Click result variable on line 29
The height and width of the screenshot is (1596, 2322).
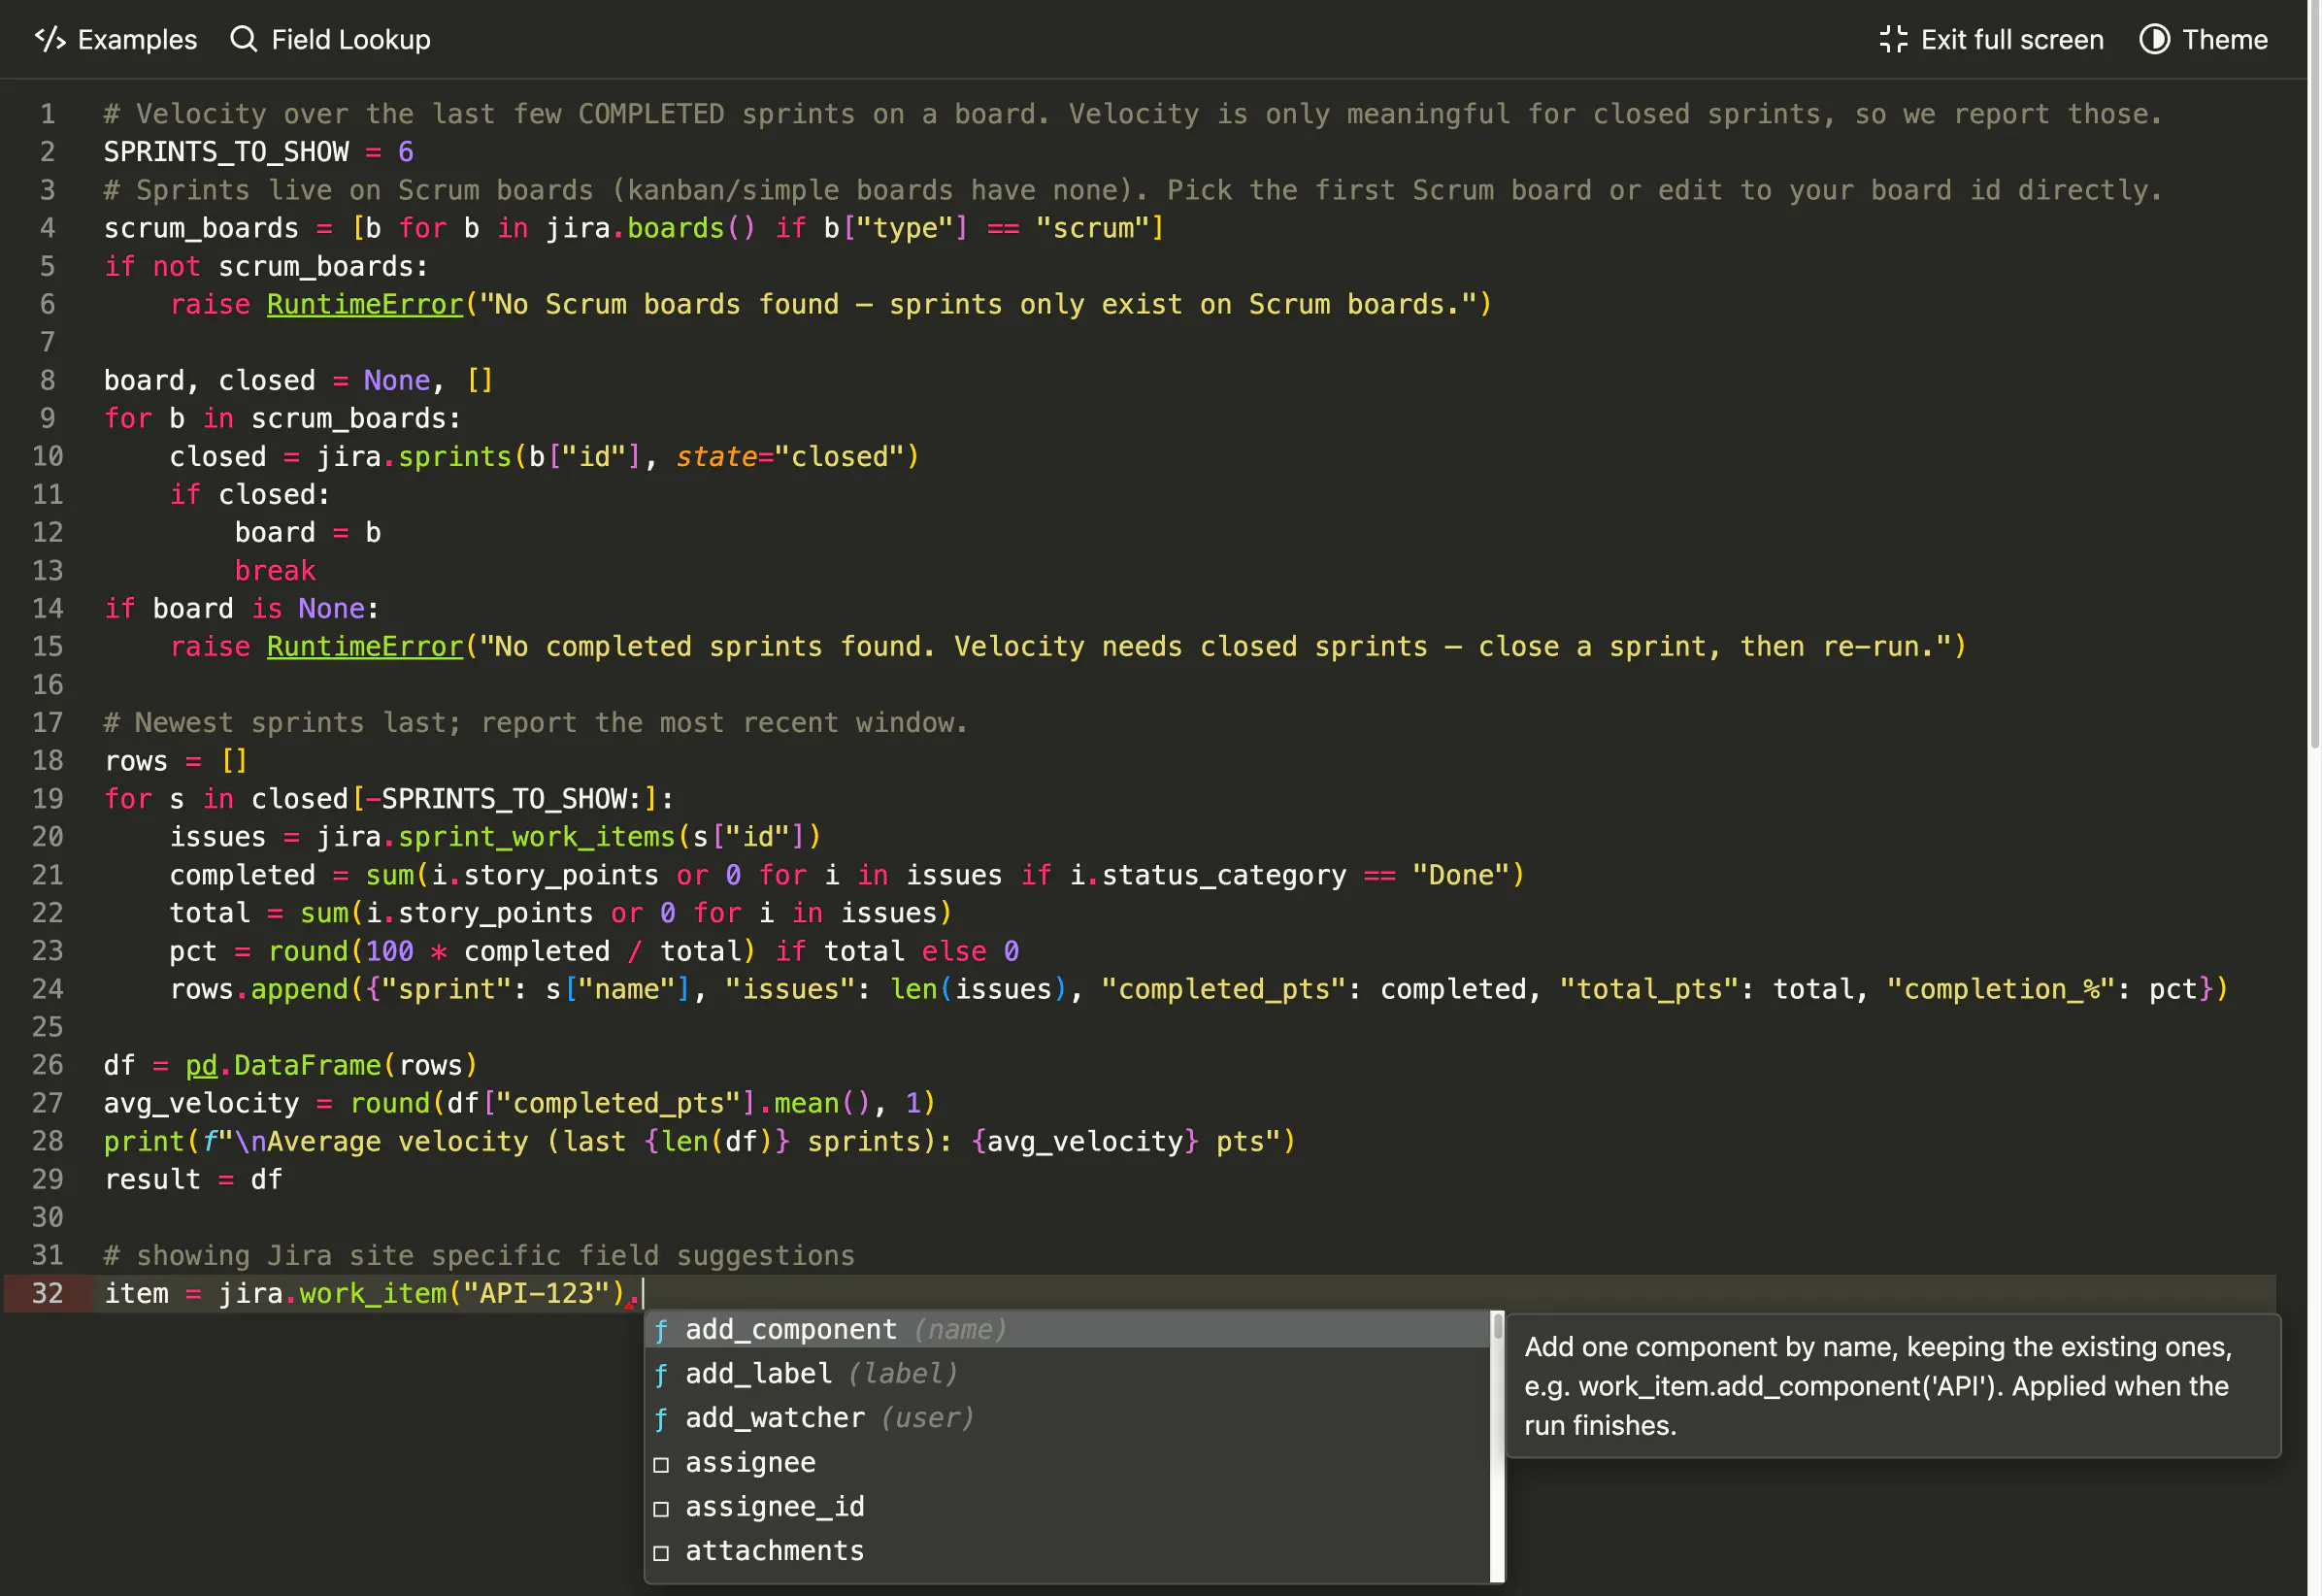tap(153, 1180)
